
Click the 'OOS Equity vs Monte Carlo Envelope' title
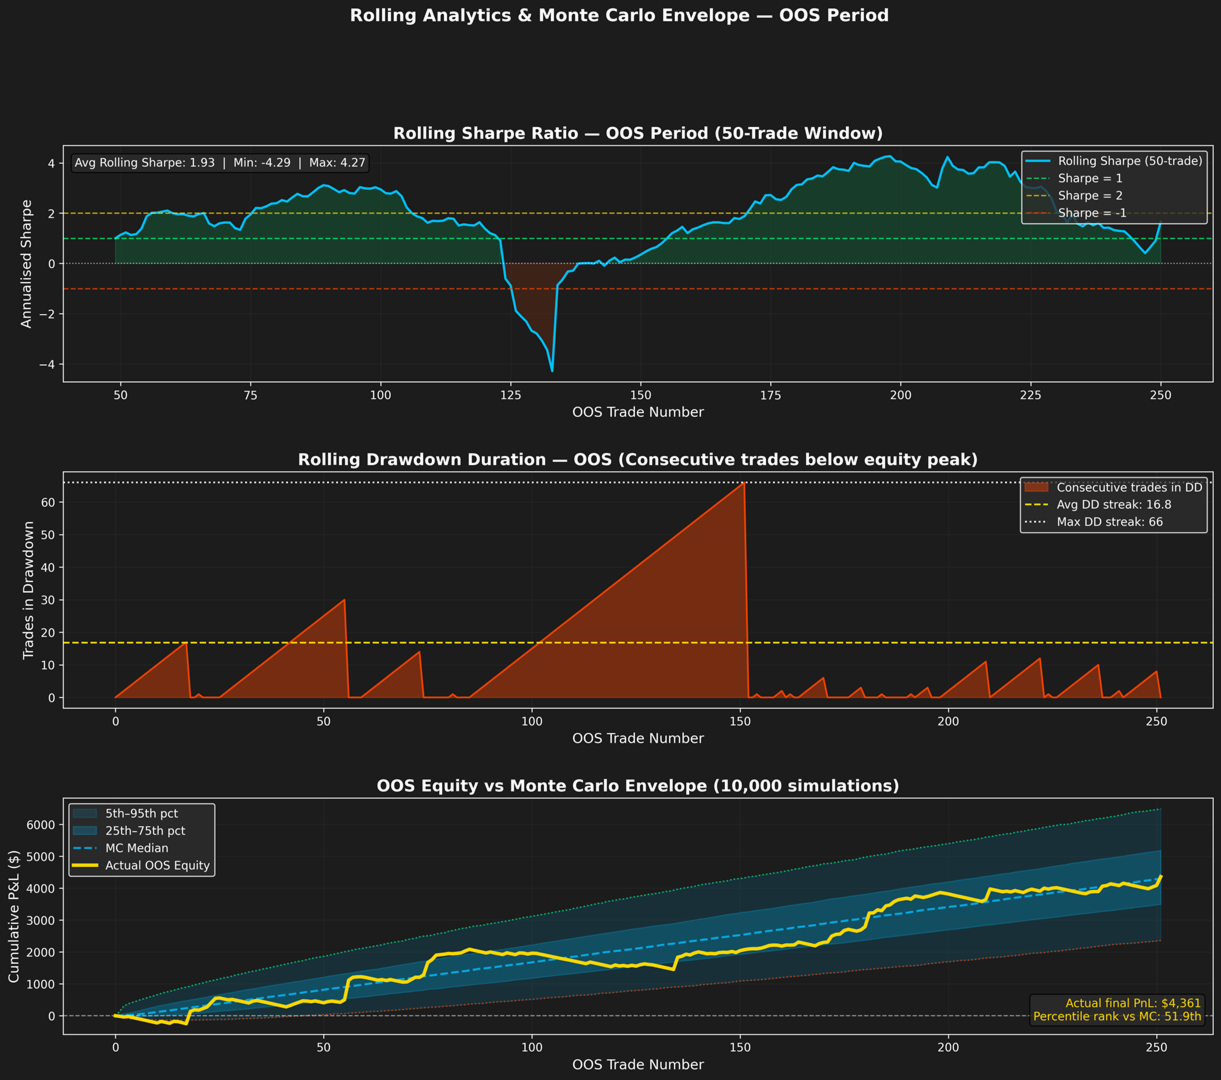[638, 786]
